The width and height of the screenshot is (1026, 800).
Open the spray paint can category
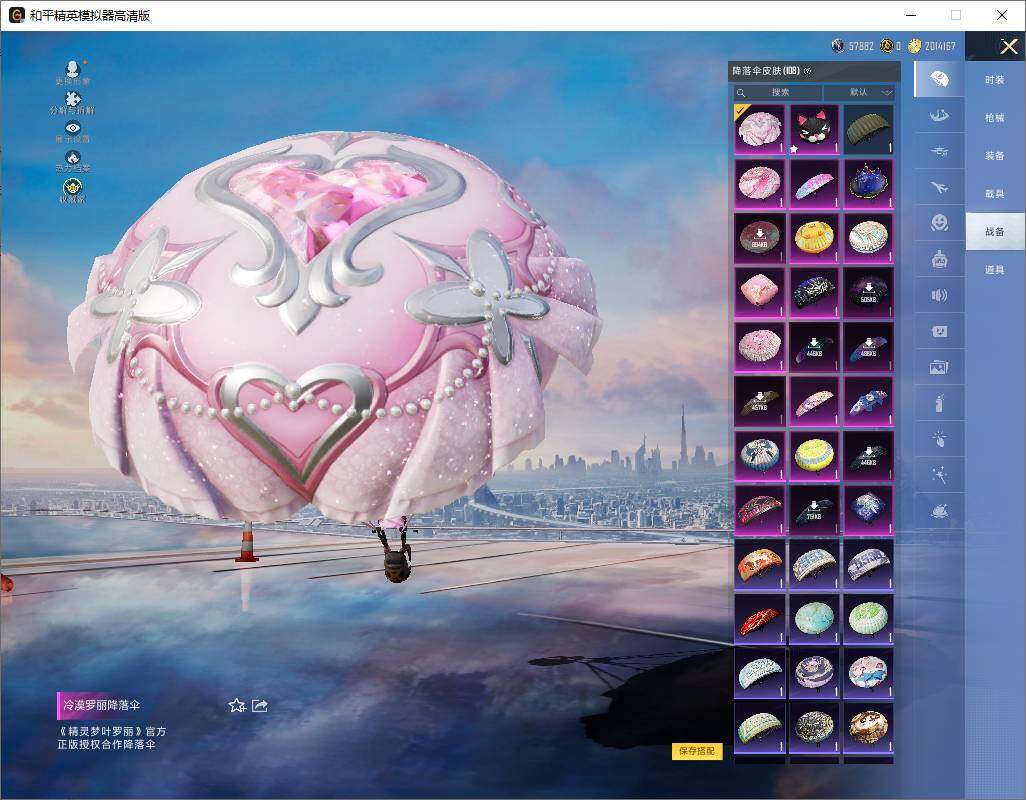coord(939,403)
